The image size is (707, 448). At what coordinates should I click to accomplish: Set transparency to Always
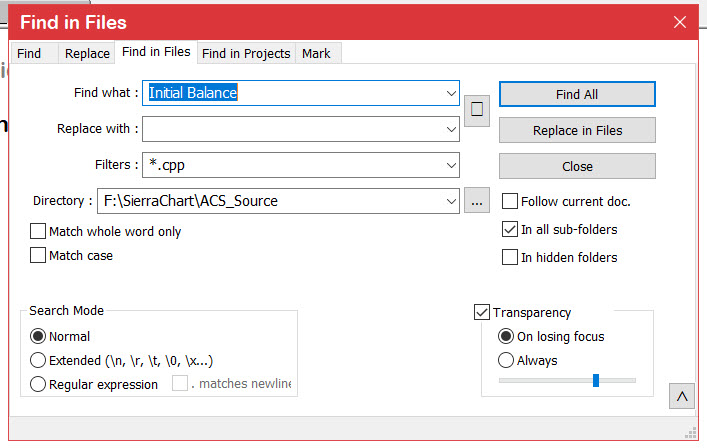(x=506, y=360)
